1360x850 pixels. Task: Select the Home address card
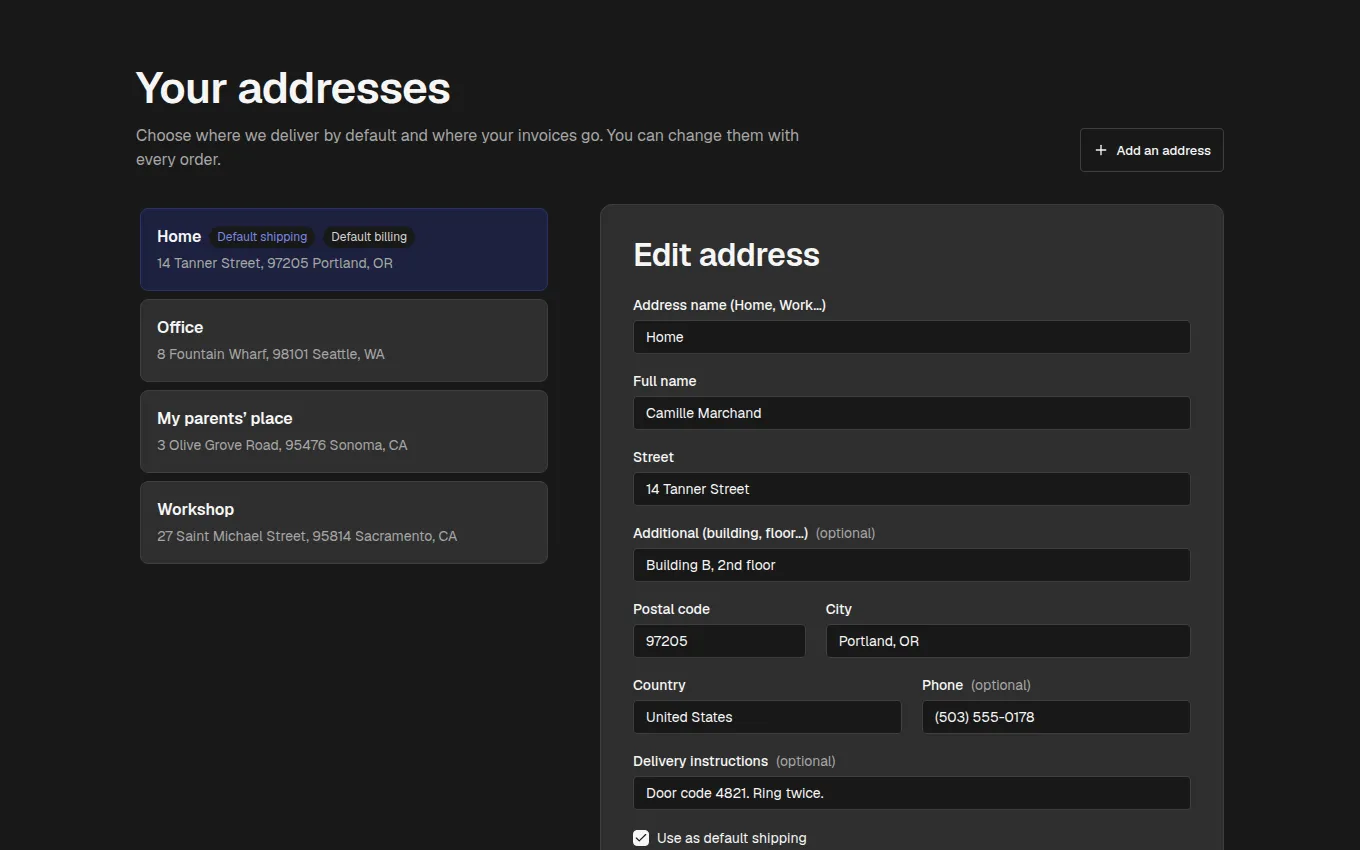click(x=344, y=249)
